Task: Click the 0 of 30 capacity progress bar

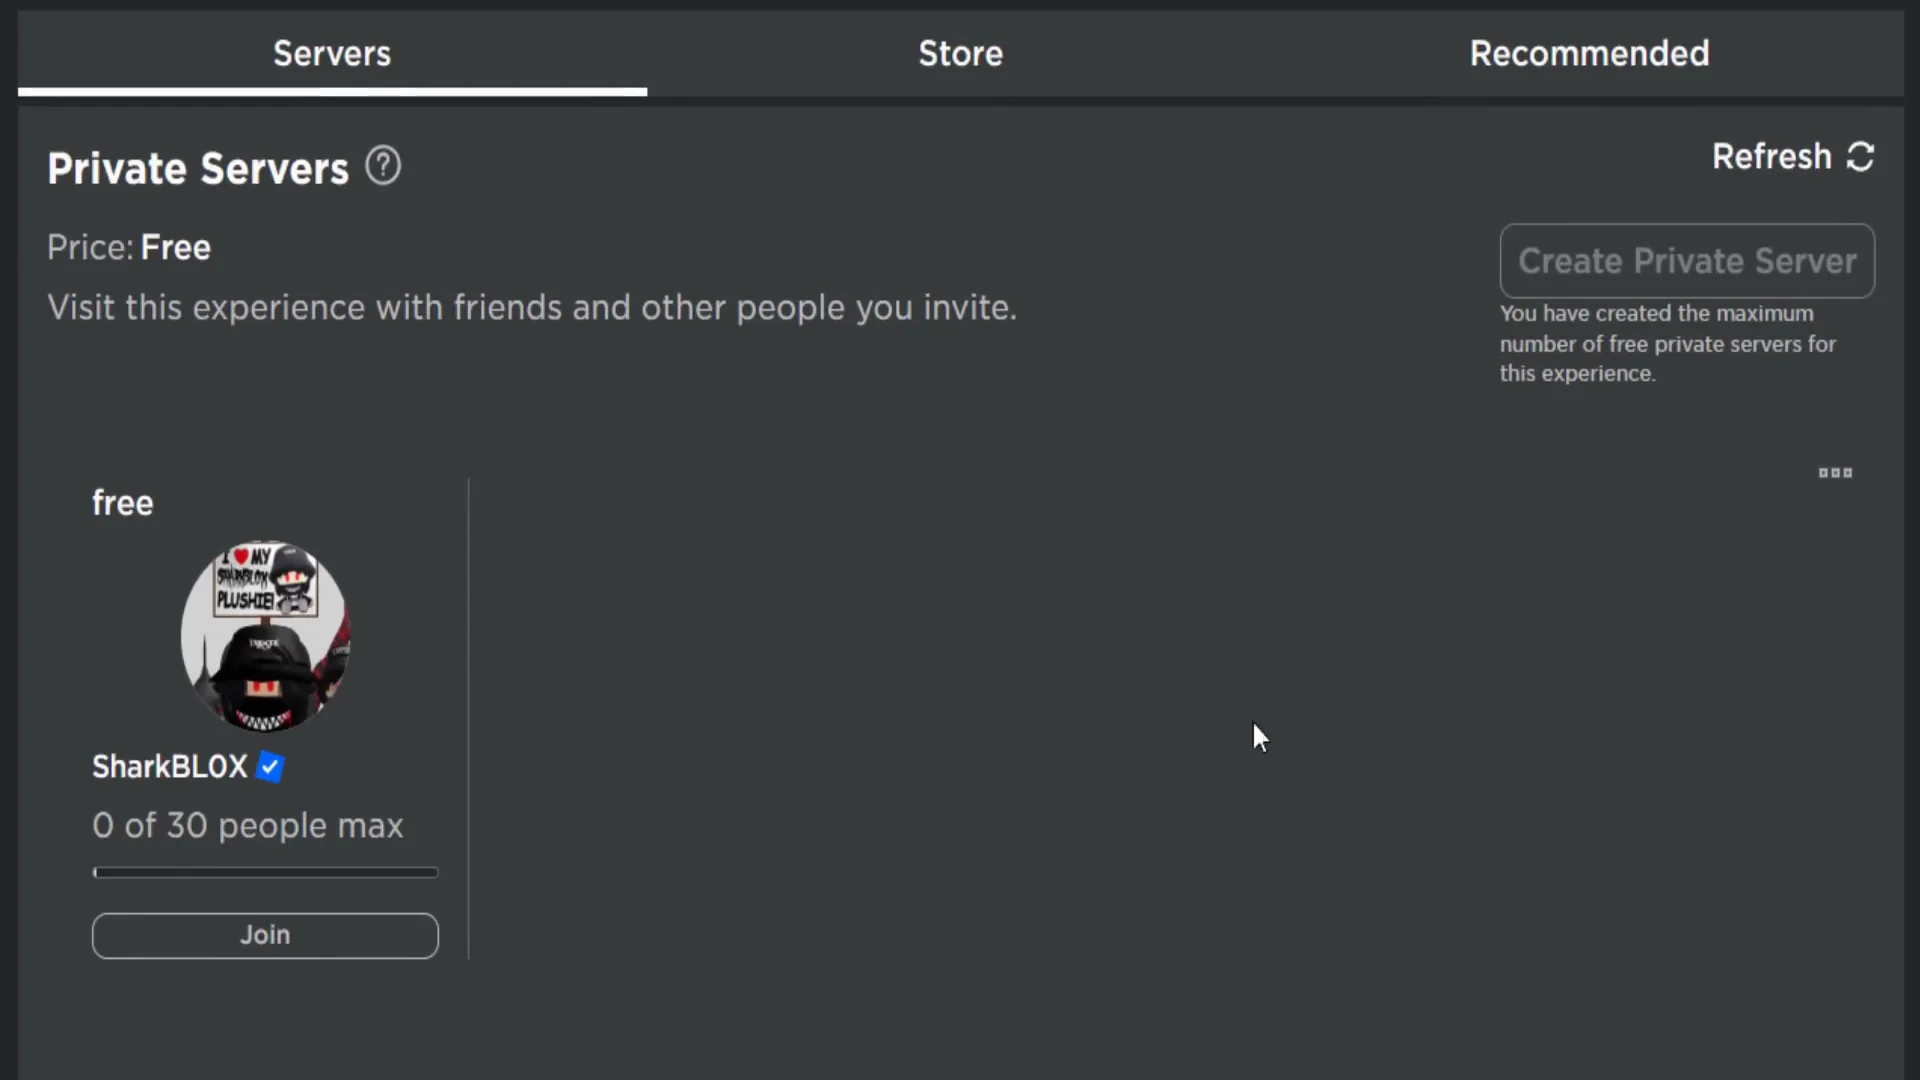Action: click(x=264, y=872)
